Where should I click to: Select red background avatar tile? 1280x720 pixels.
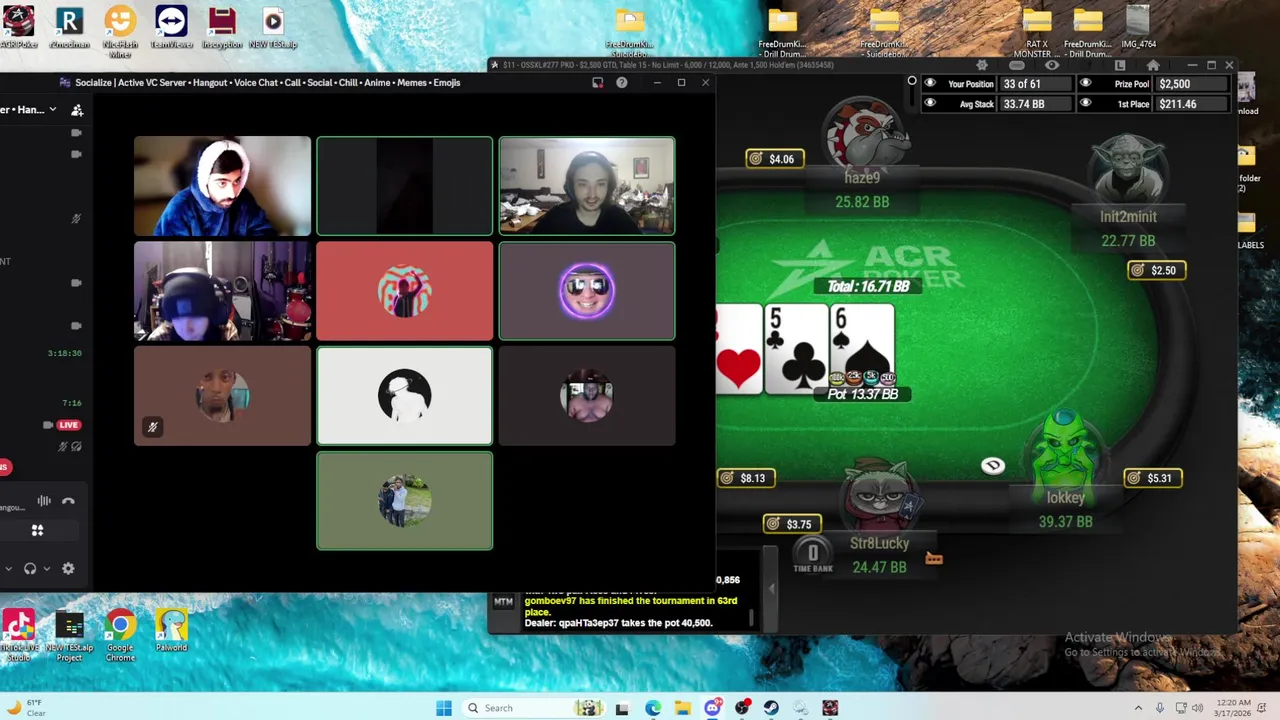tap(405, 291)
